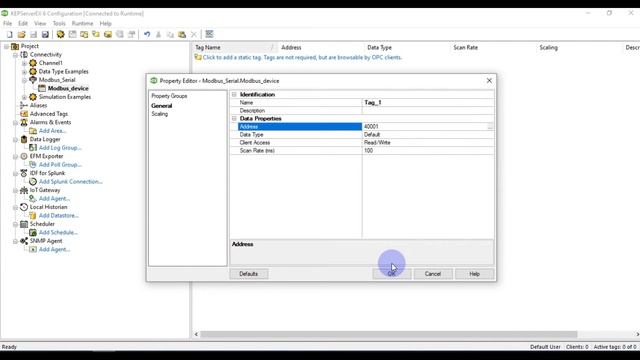Click the Data Logger icon
Screen dimensions: 640x360
tap(24, 139)
